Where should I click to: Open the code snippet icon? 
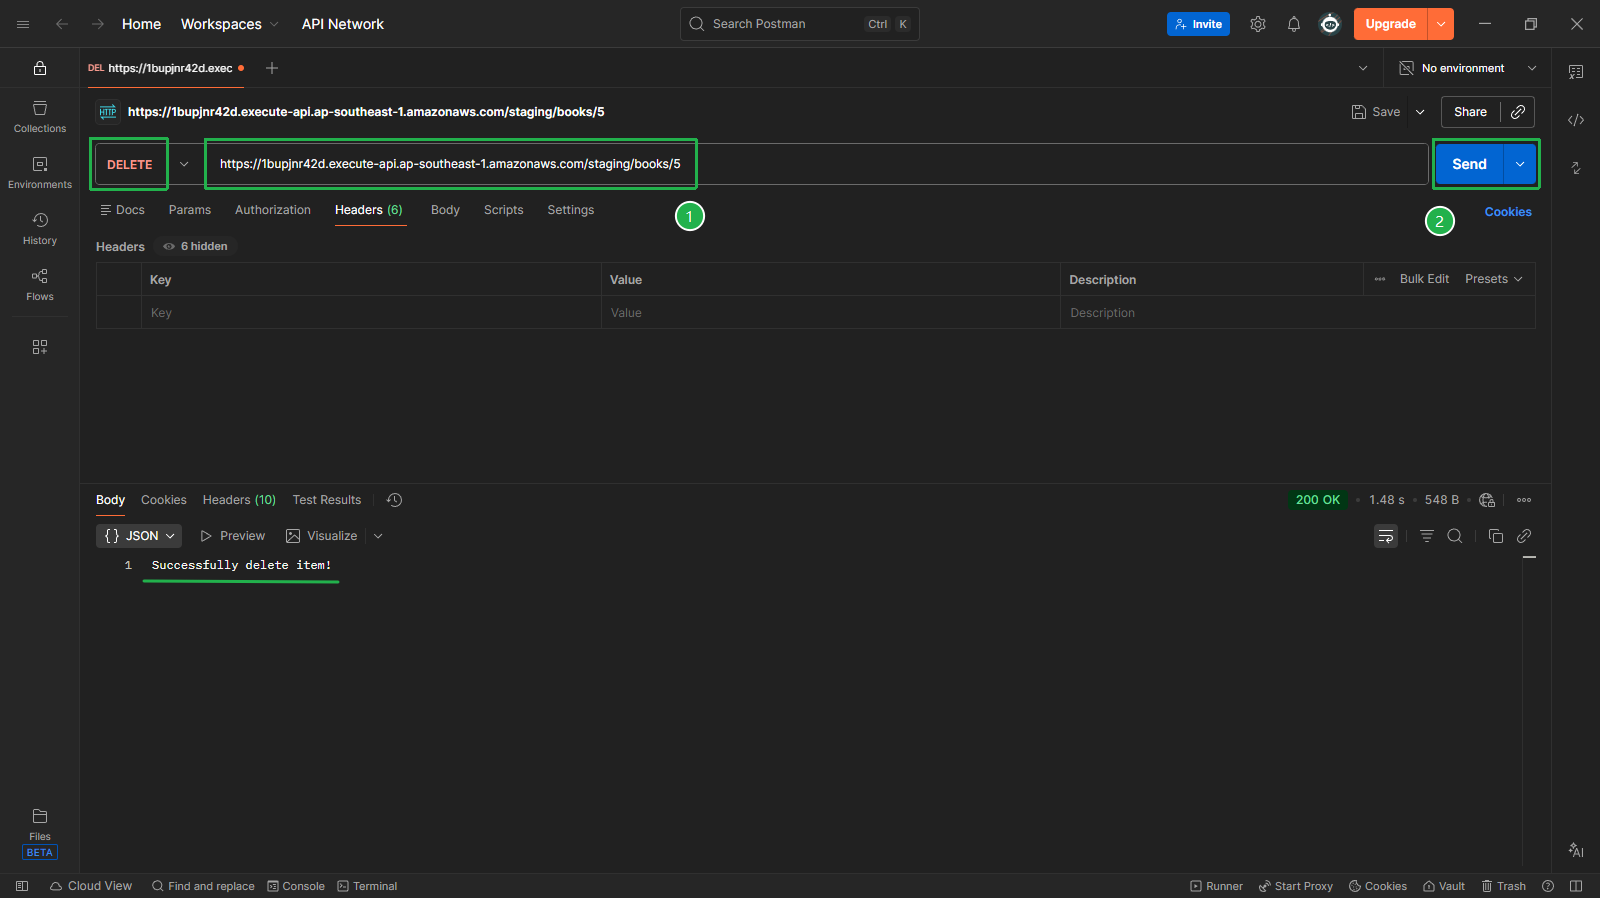point(1576,120)
